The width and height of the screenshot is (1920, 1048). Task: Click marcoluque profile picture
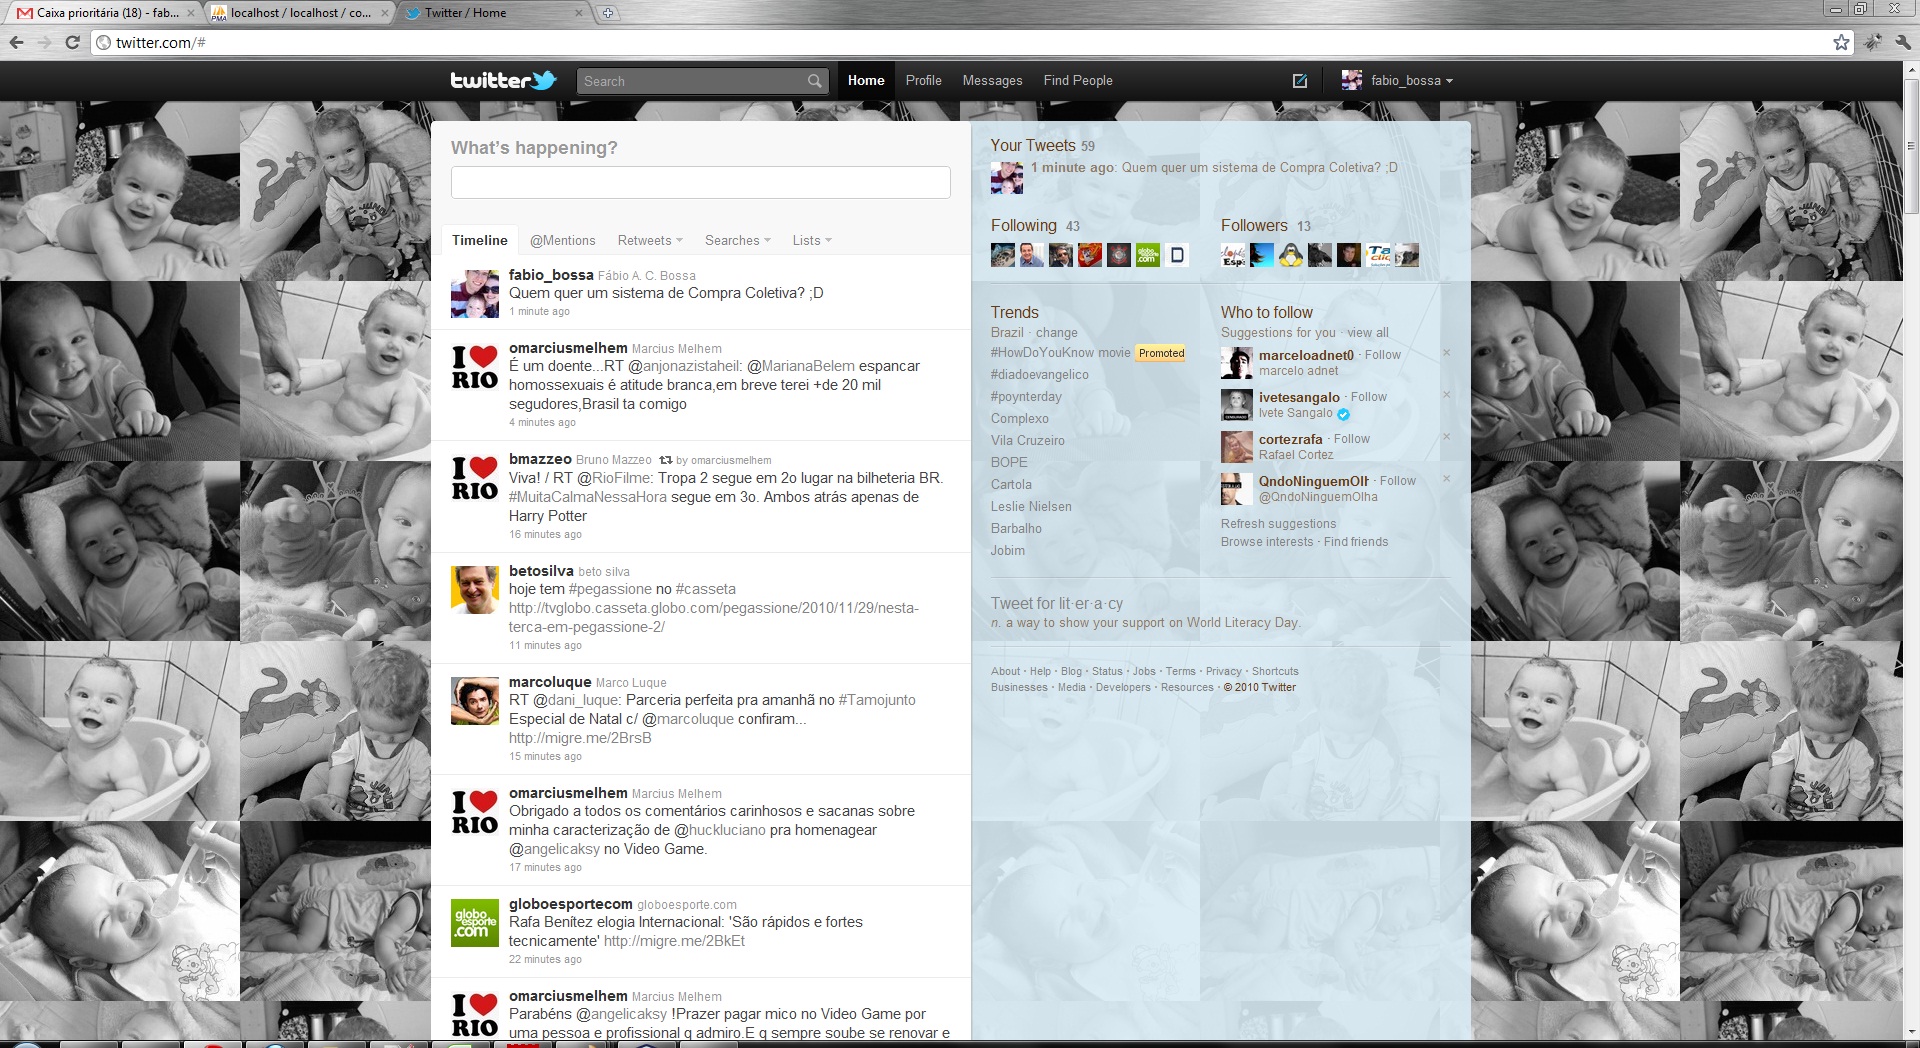point(475,701)
